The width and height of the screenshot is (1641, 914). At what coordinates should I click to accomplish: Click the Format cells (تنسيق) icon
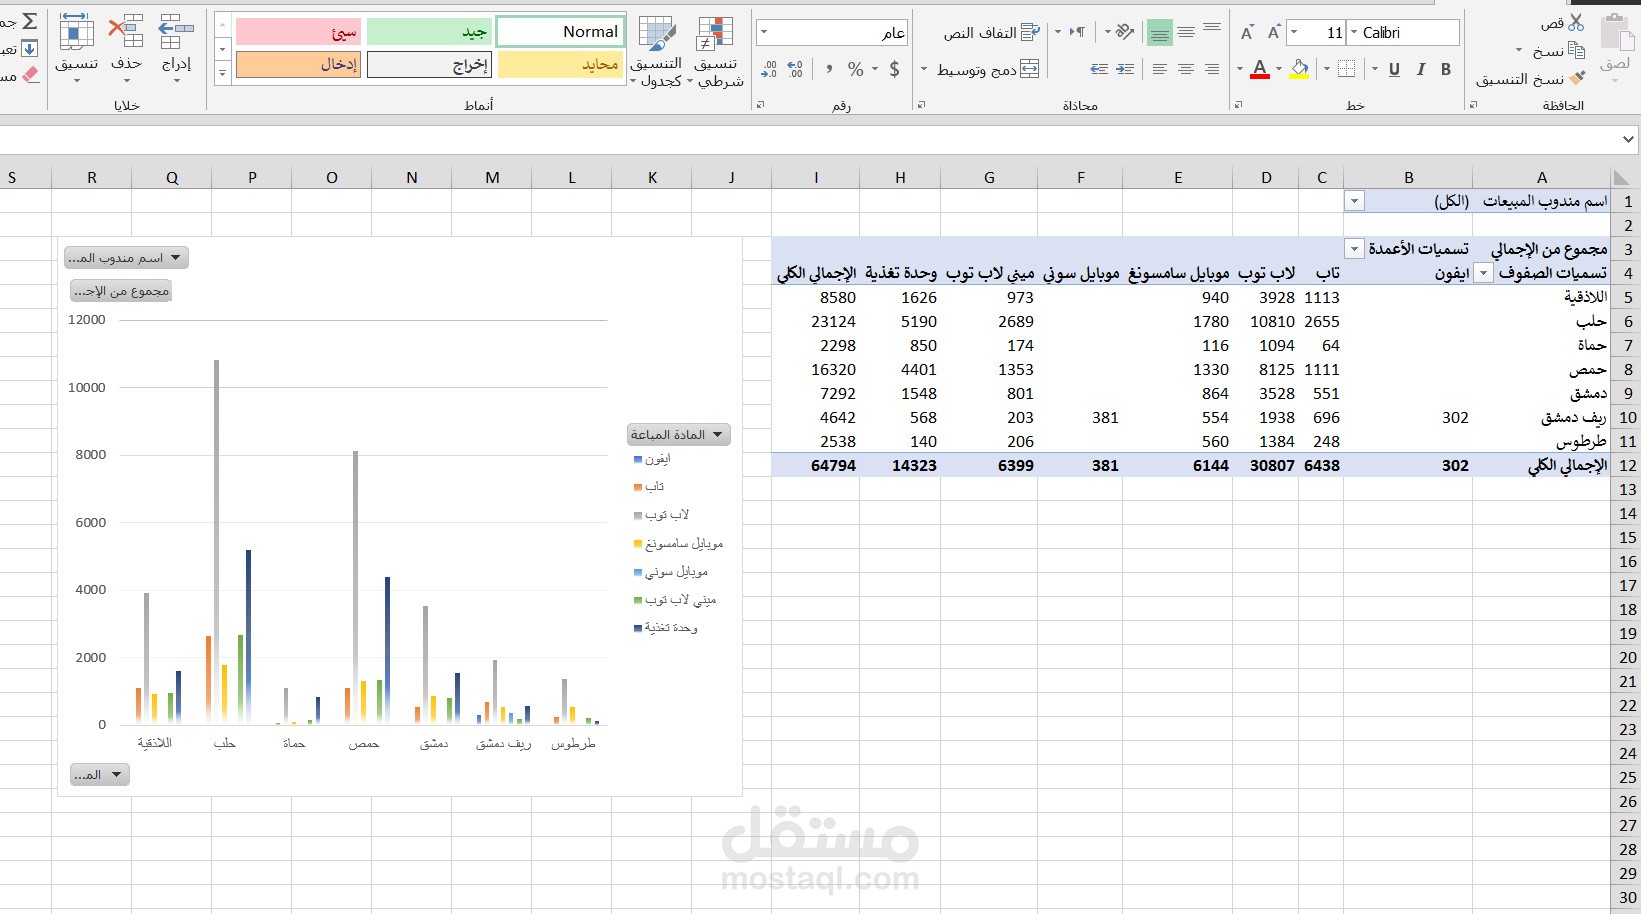coord(76,32)
